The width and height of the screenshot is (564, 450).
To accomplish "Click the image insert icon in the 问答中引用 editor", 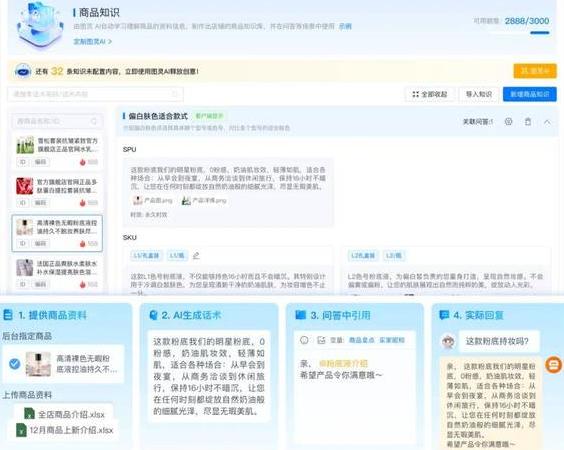I will [x=321, y=340].
